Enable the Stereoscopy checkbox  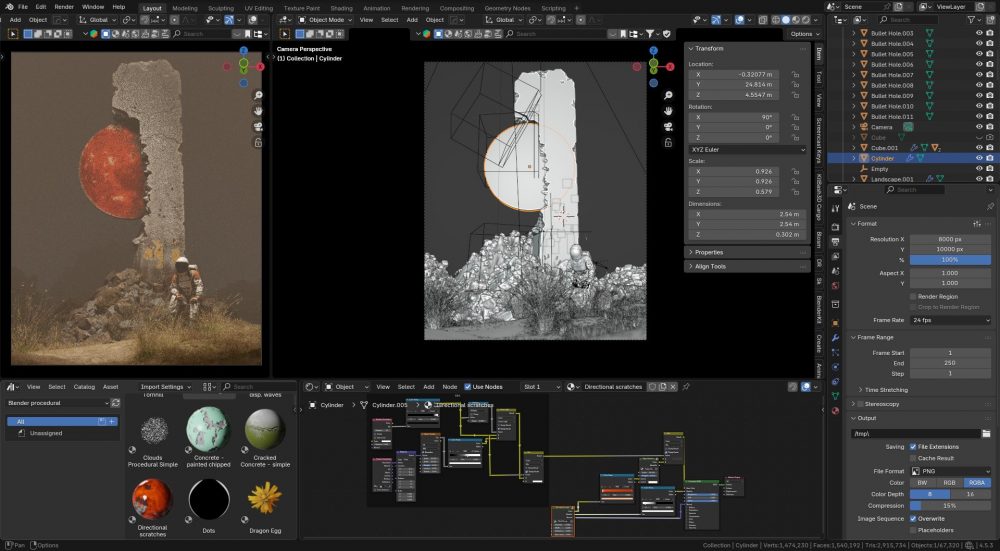pyautogui.click(x=860, y=404)
